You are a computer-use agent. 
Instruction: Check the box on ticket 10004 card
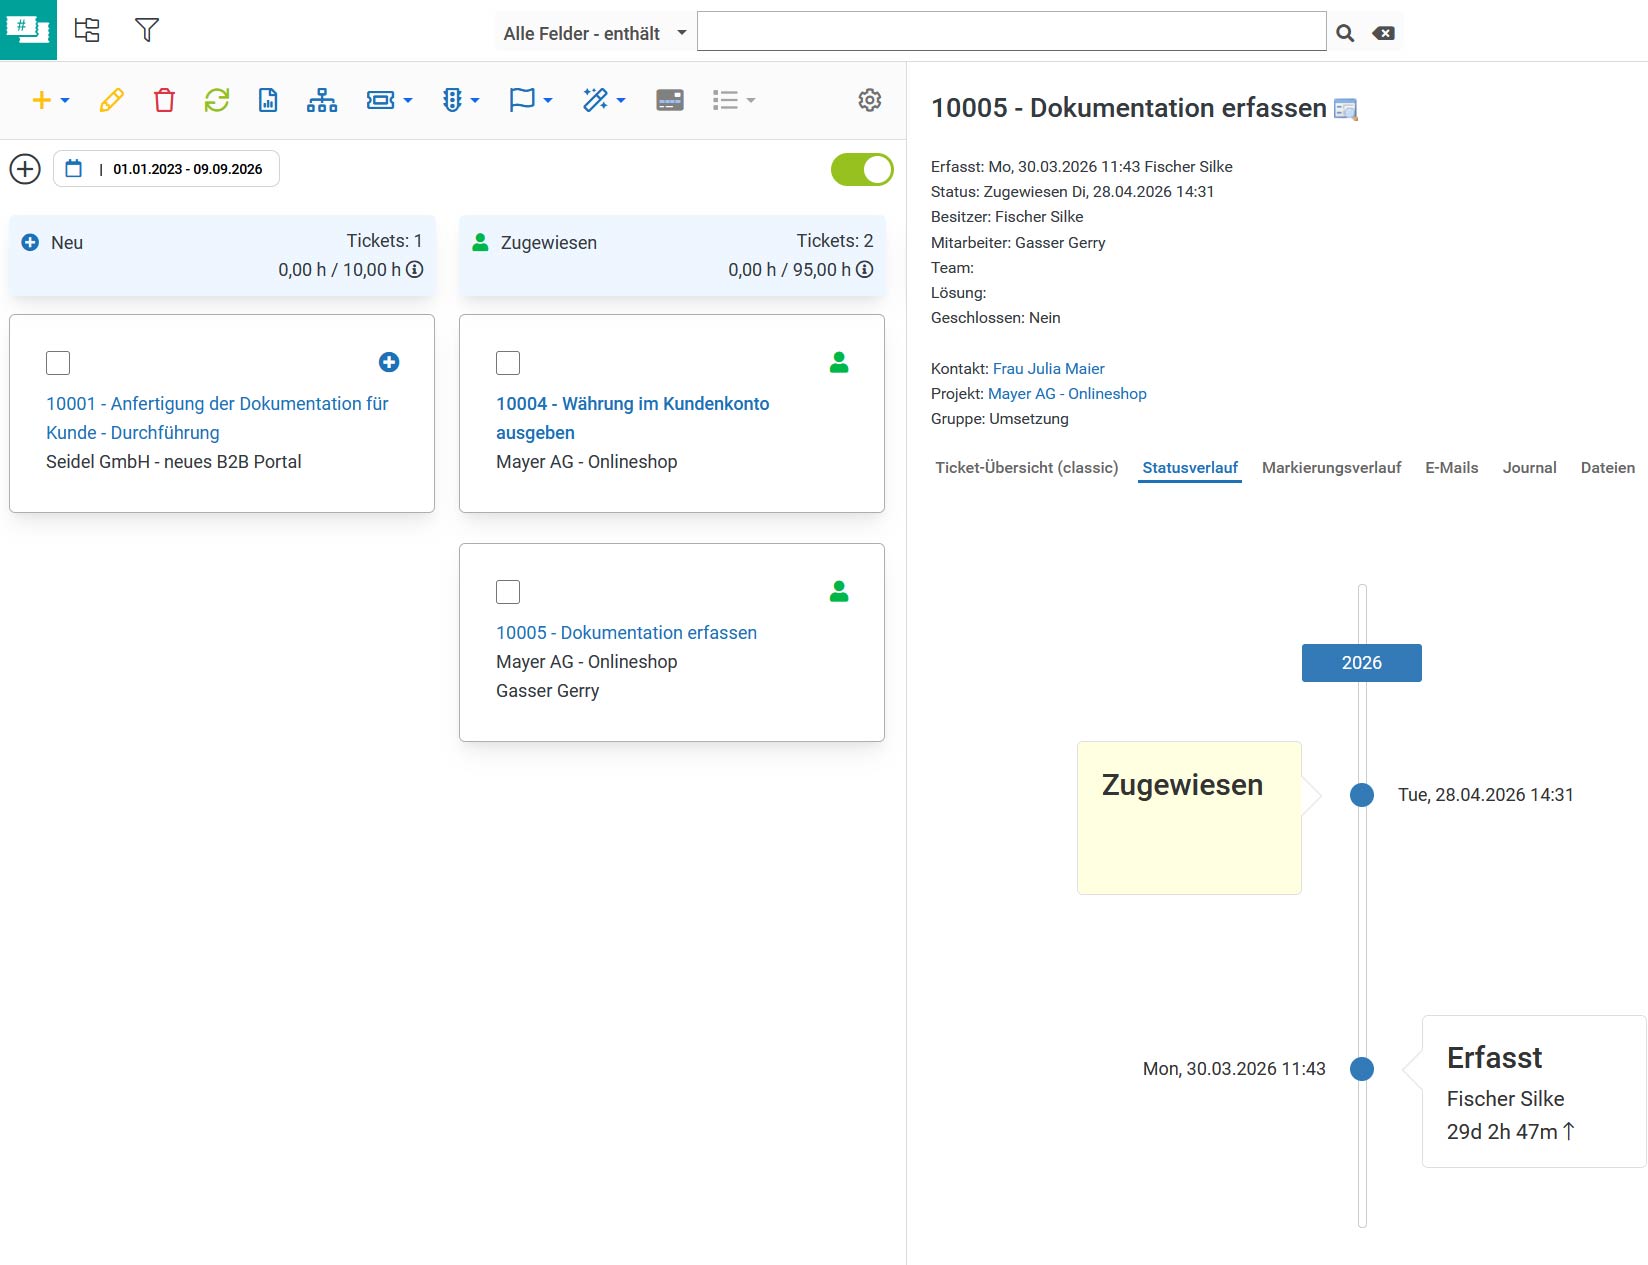508,363
